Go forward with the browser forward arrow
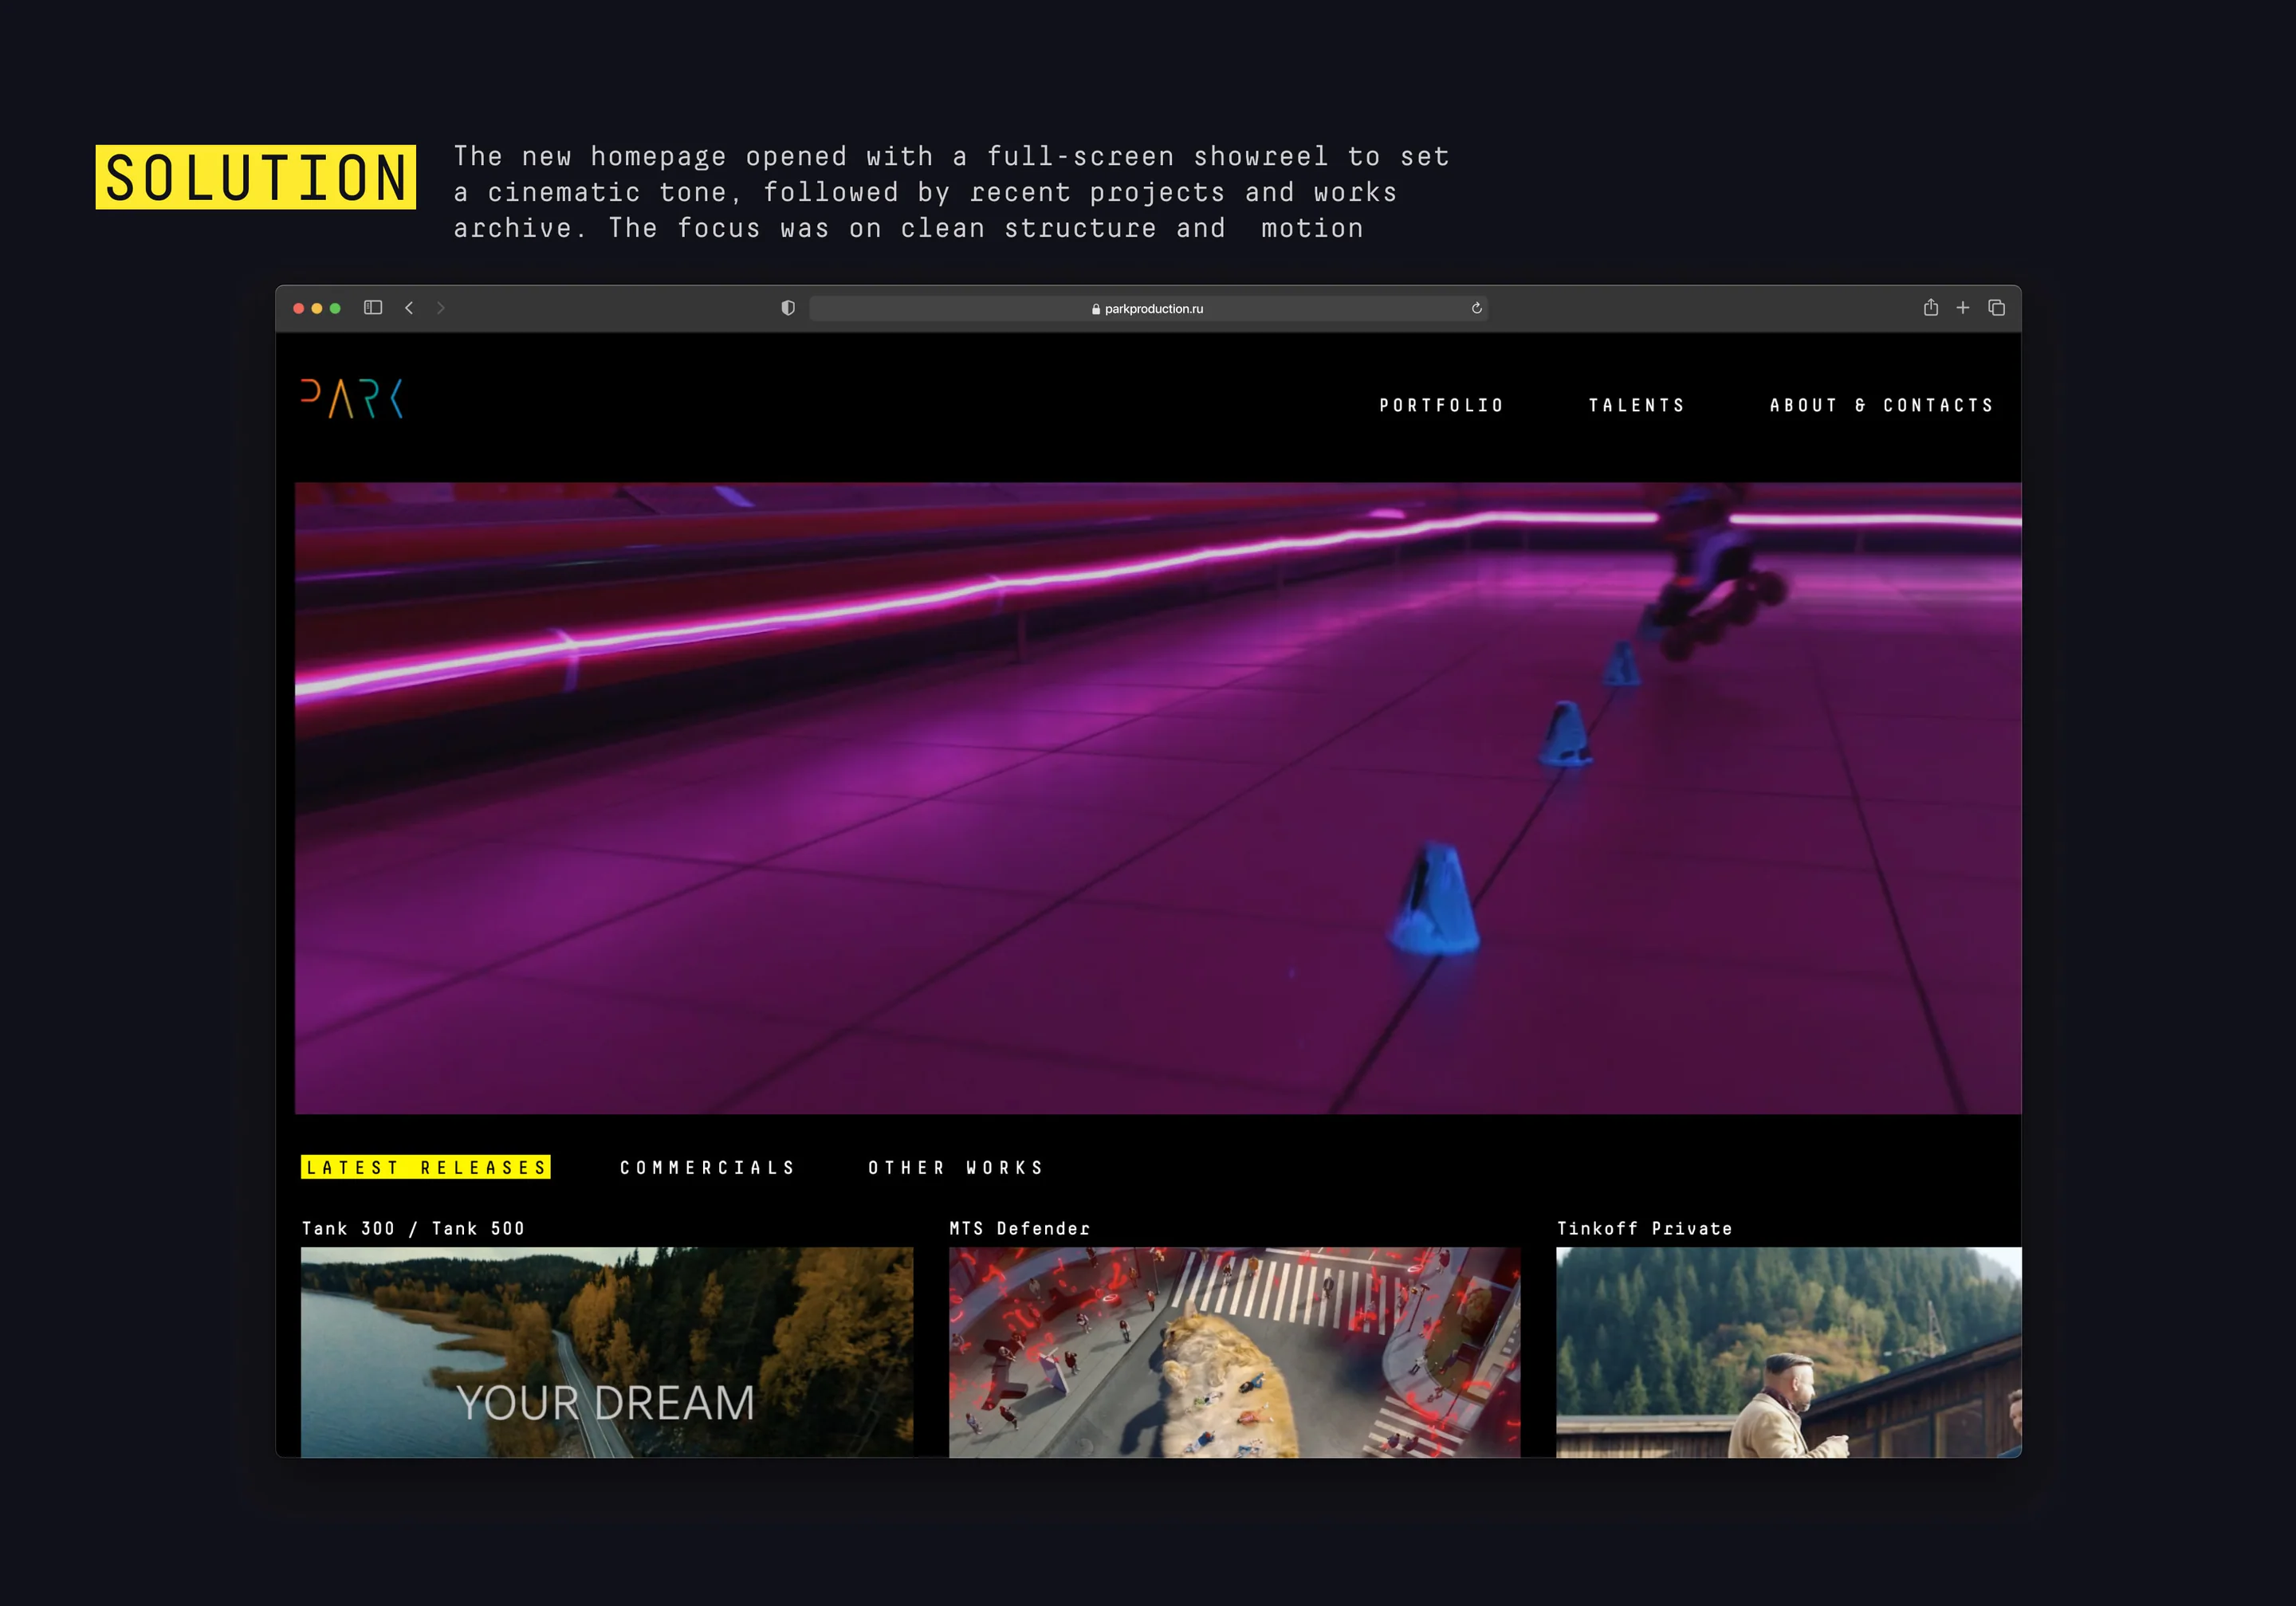Viewport: 2296px width, 1606px height. pos(441,308)
